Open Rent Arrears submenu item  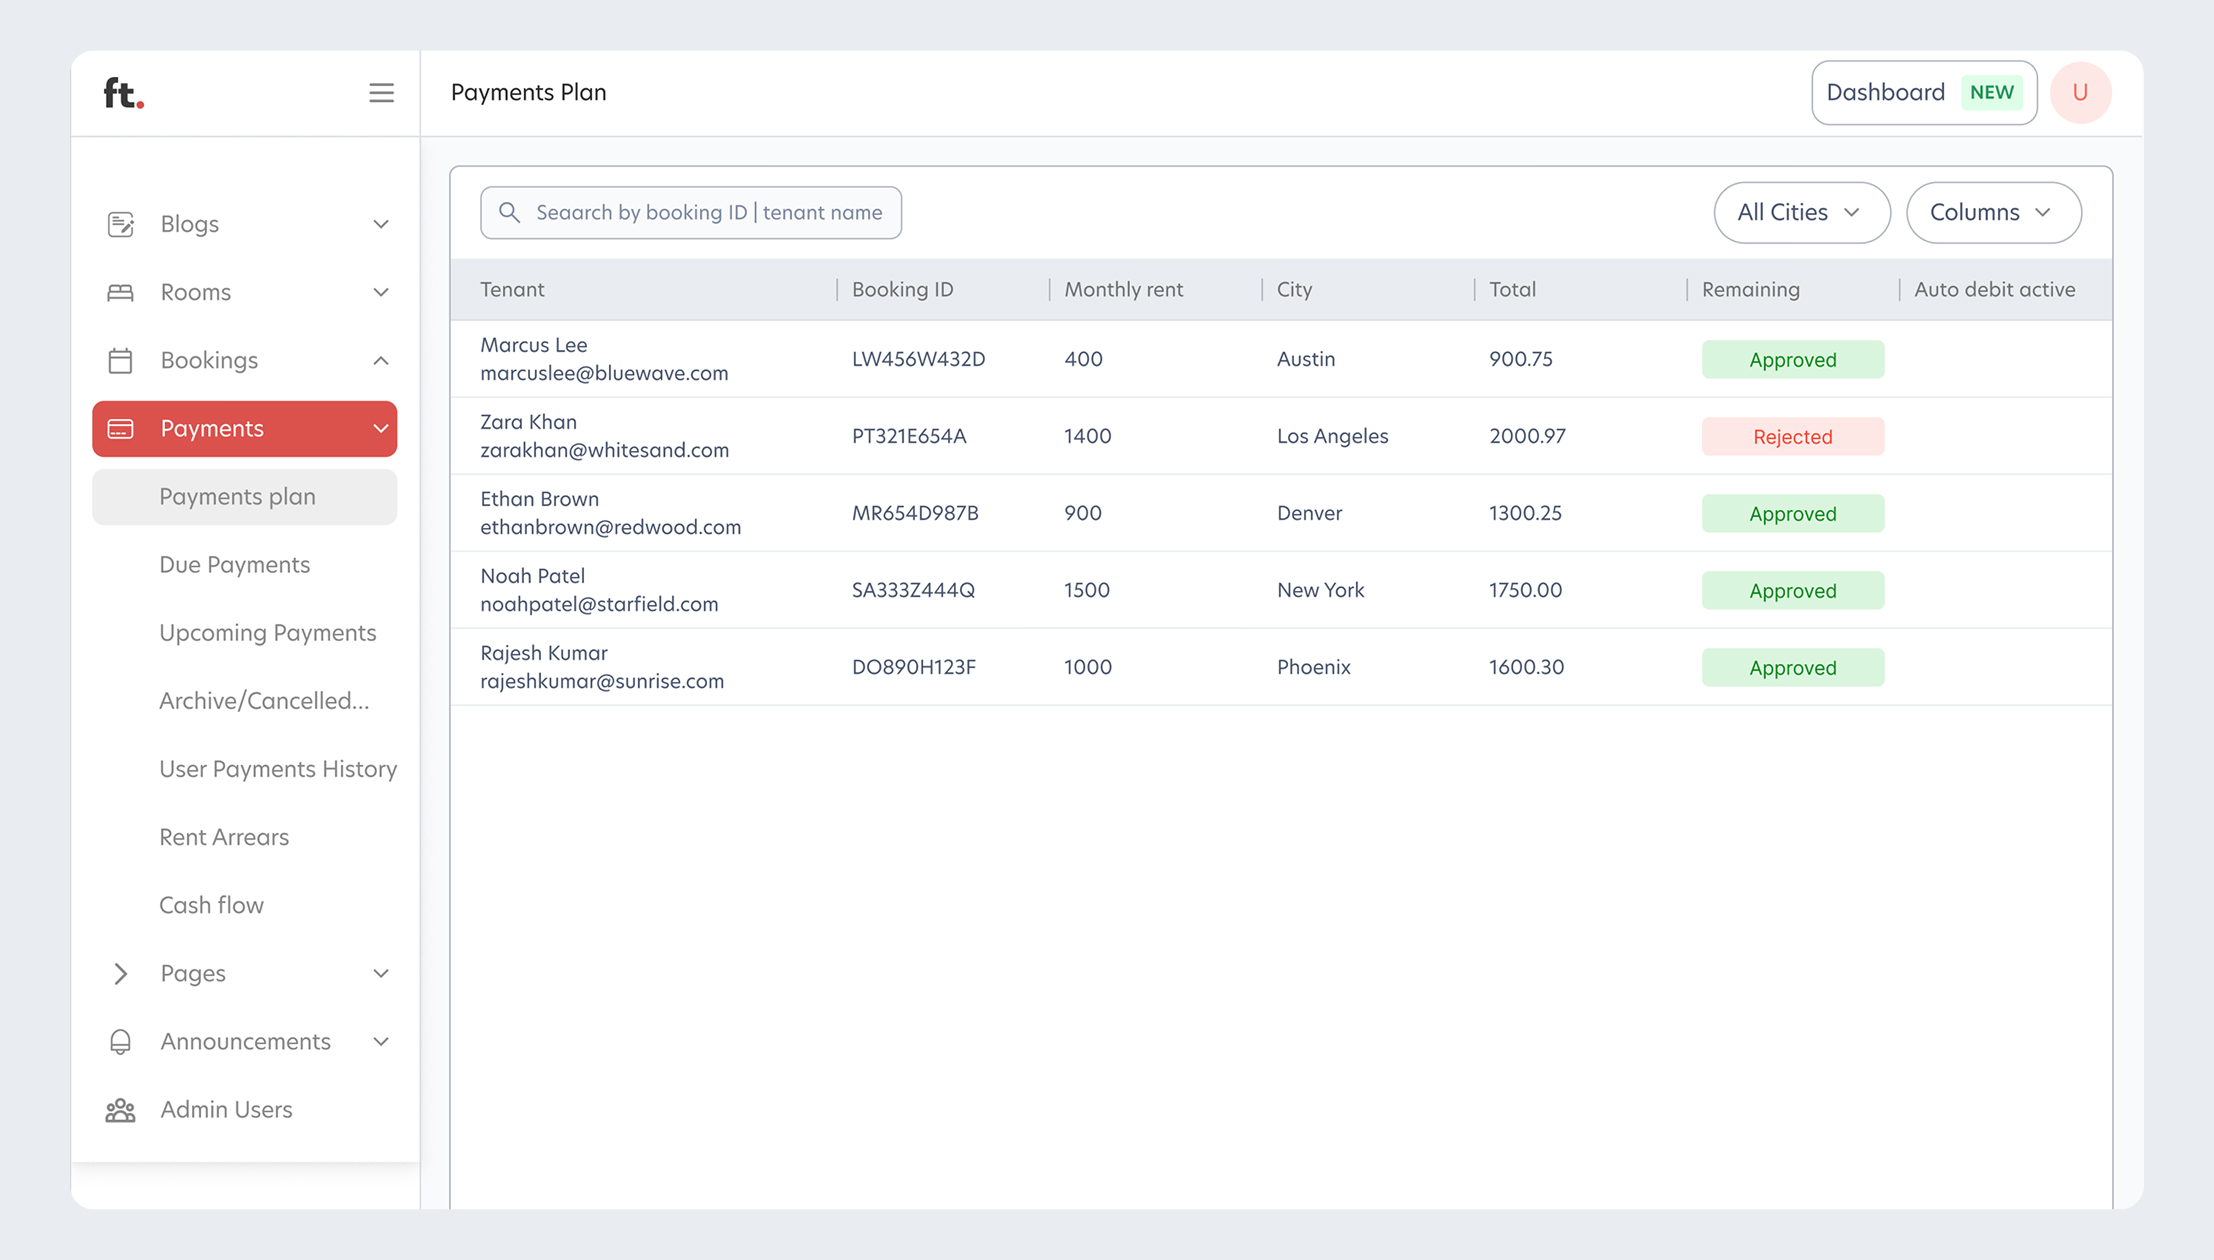224,837
